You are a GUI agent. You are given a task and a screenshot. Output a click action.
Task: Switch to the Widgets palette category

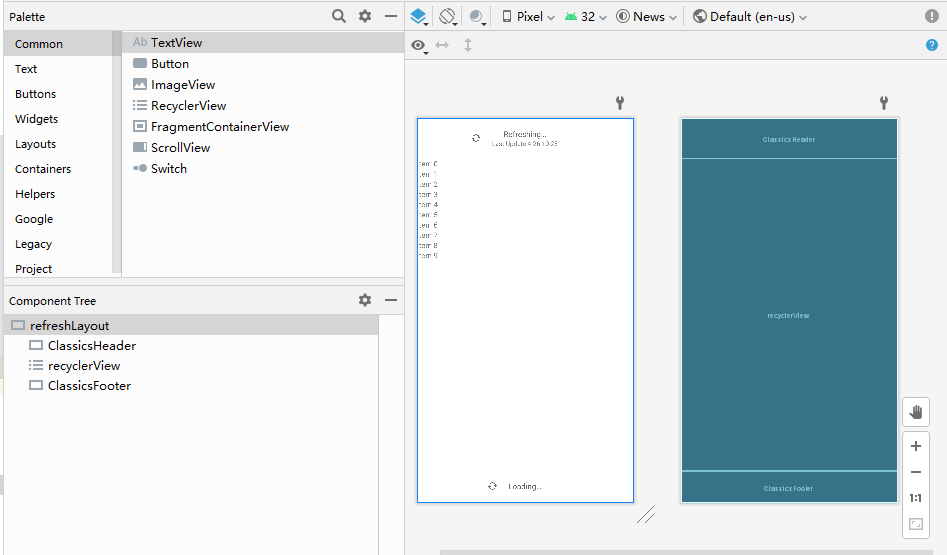tap(36, 119)
